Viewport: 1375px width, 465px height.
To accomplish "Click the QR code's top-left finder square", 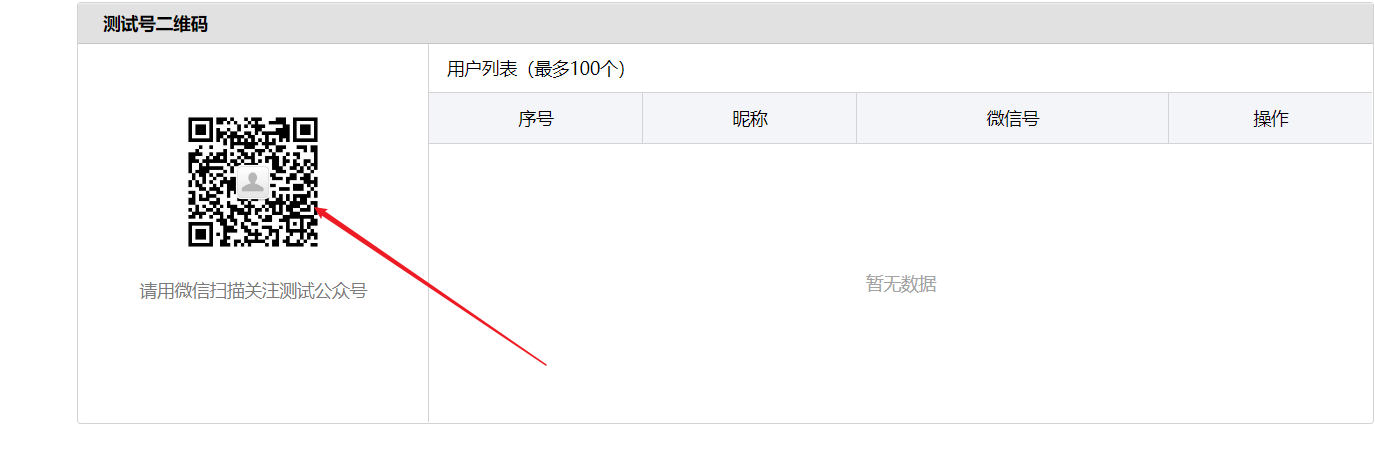I will (201, 130).
